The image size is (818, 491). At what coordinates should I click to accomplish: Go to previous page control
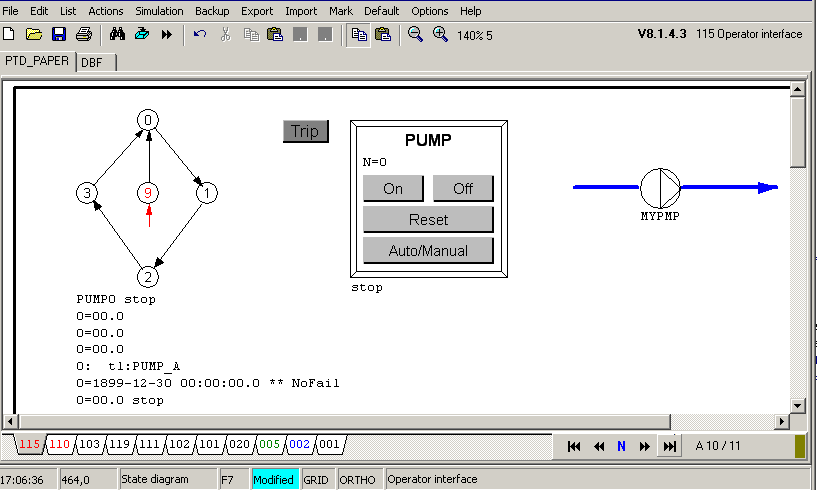pos(599,446)
